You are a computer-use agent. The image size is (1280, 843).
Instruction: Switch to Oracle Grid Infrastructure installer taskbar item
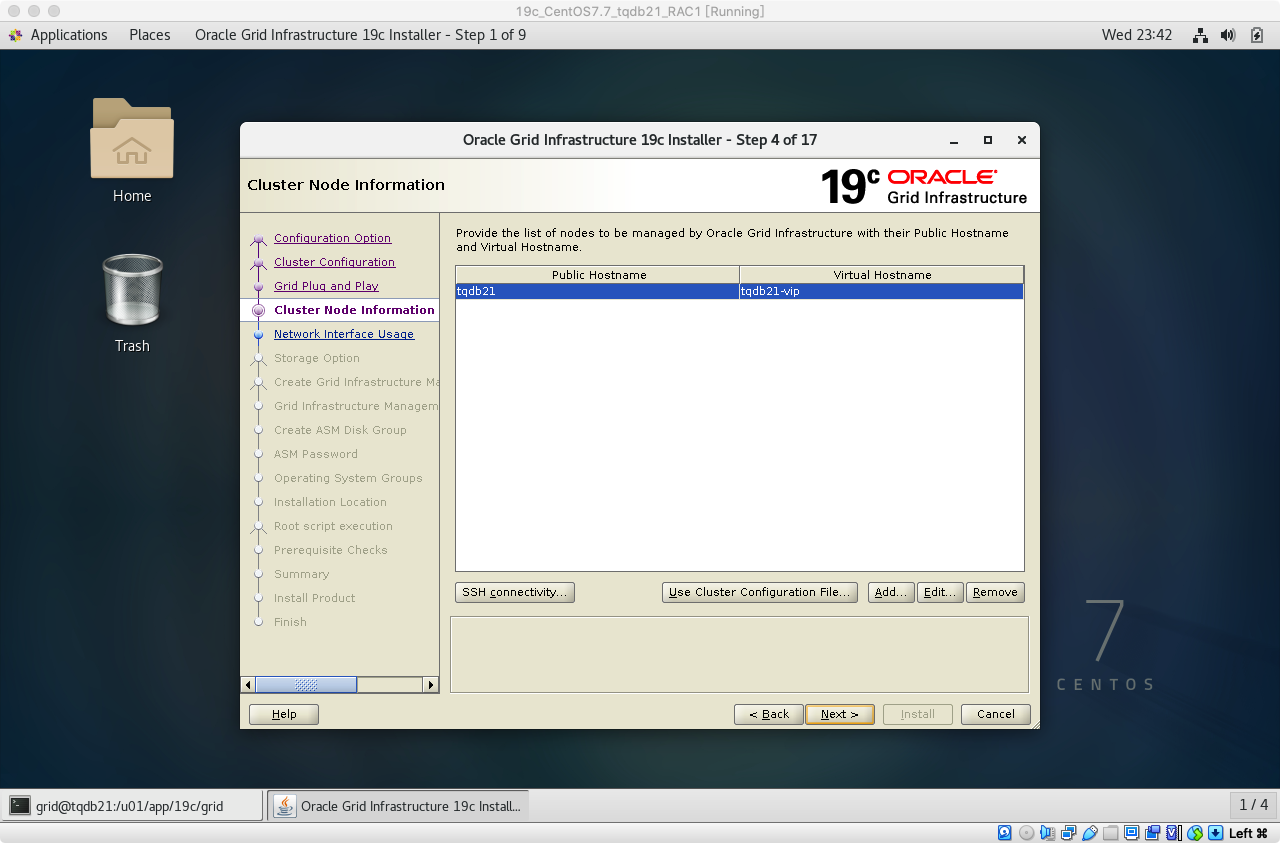[398, 806]
